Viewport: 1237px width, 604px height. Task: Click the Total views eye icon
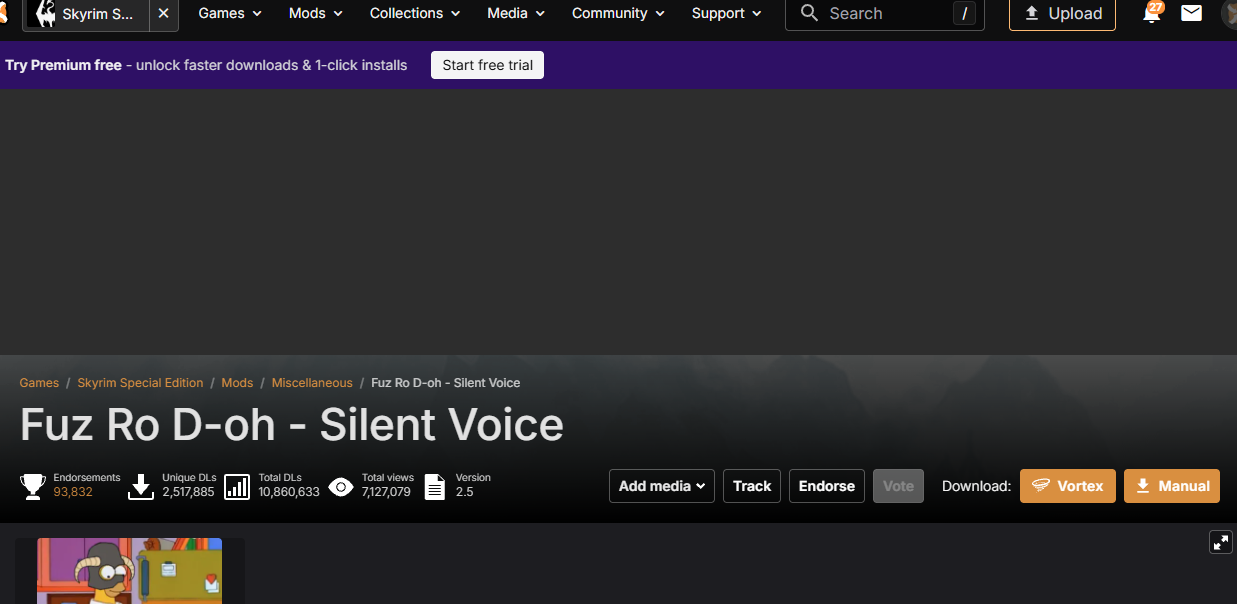coord(341,487)
